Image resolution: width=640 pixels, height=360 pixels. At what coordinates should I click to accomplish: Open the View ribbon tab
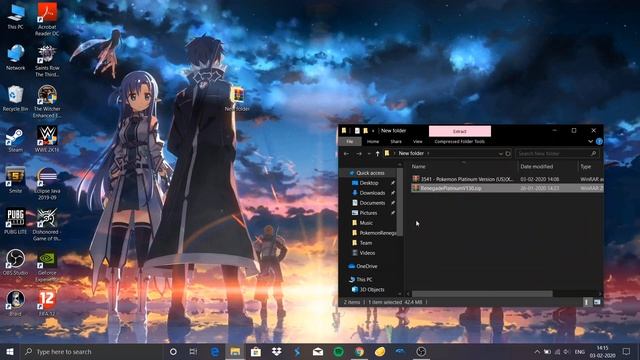click(x=418, y=142)
